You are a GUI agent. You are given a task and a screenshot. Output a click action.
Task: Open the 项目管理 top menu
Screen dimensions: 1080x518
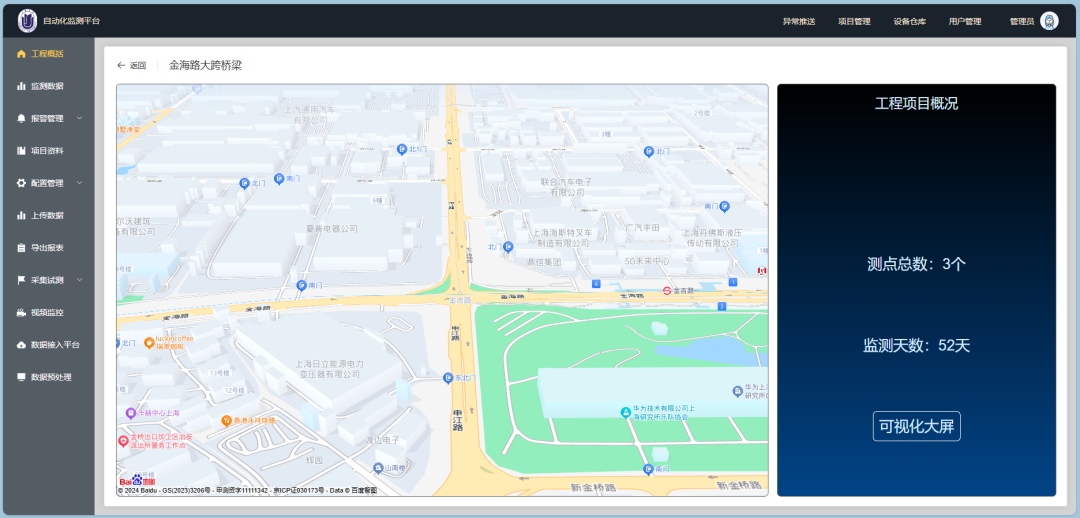854,21
